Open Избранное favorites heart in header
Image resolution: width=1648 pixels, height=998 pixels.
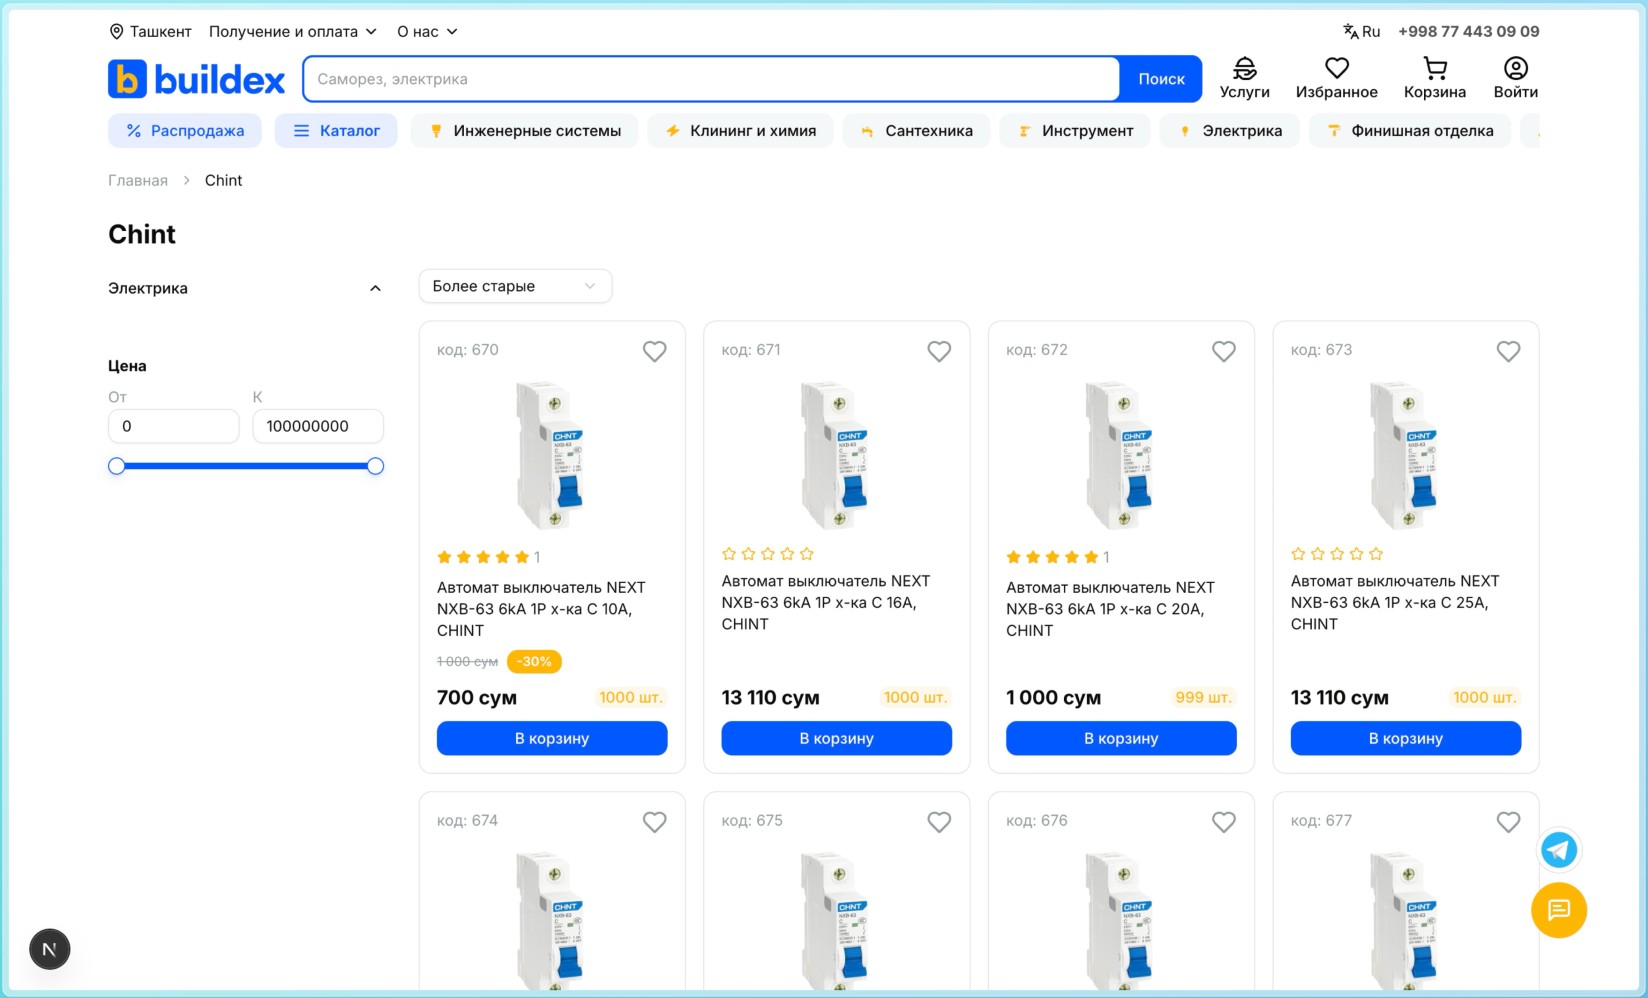1336,78
